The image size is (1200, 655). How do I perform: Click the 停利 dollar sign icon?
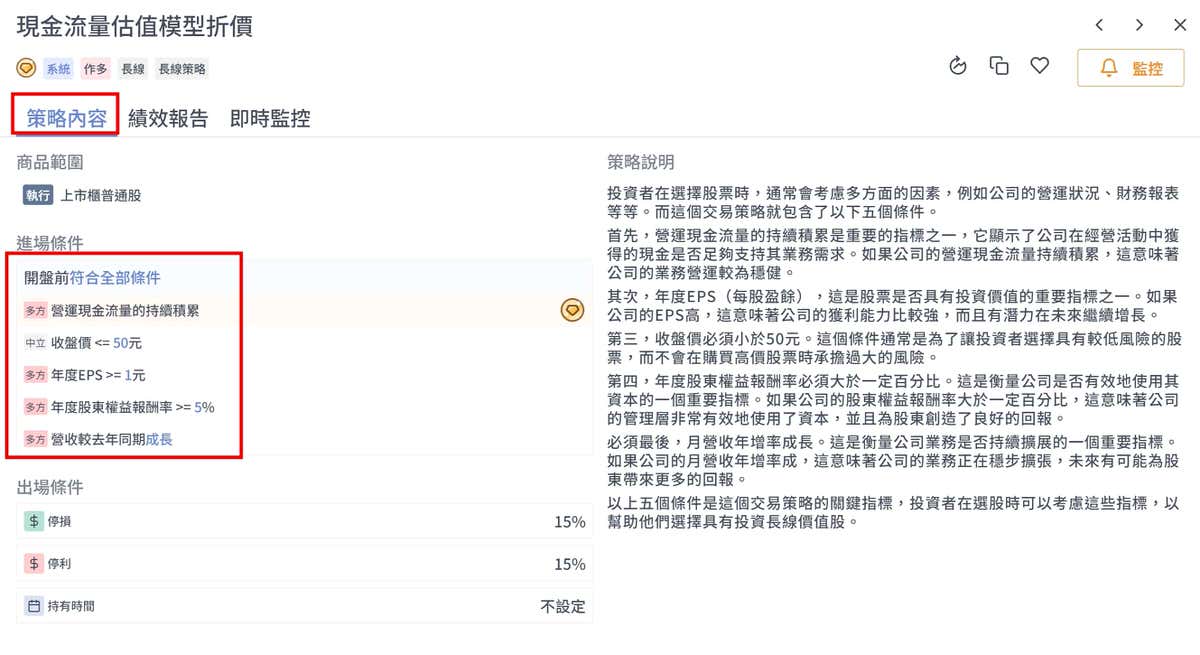click(x=34, y=564)
